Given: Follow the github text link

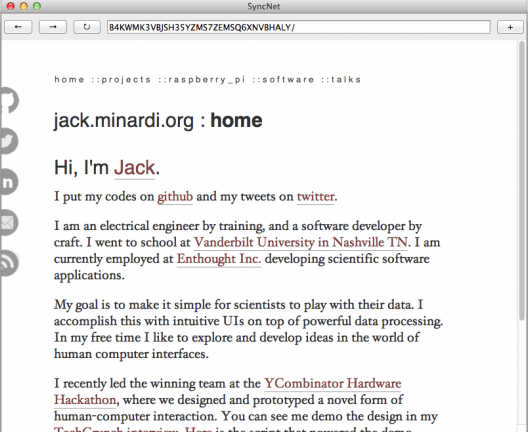Looking at the screenshot, I should point(175,197).
